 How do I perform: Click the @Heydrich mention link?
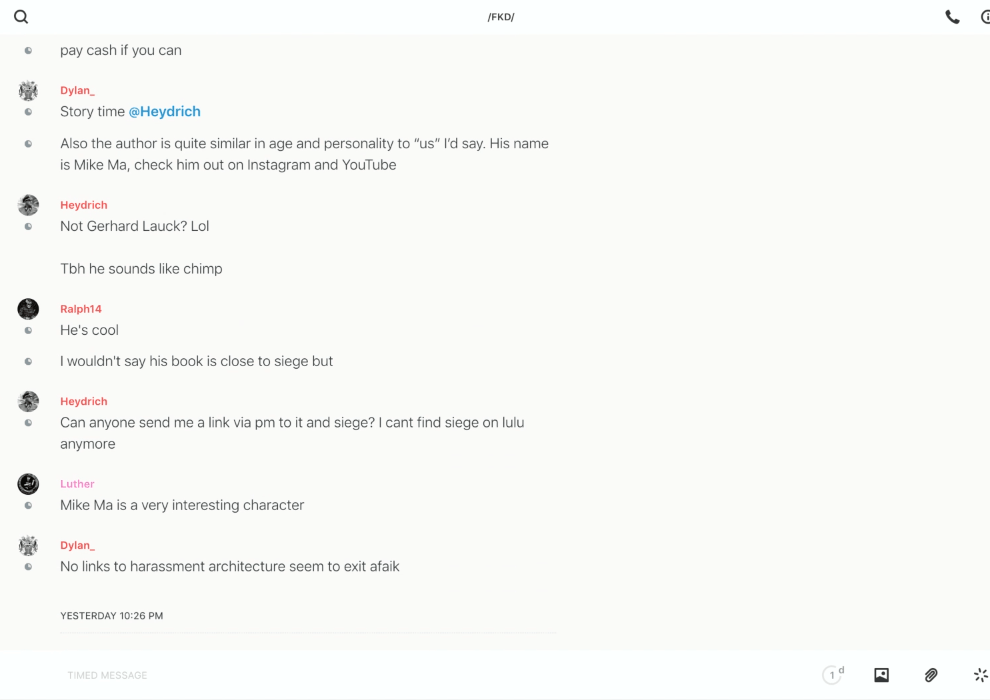(x=164, y=112)
